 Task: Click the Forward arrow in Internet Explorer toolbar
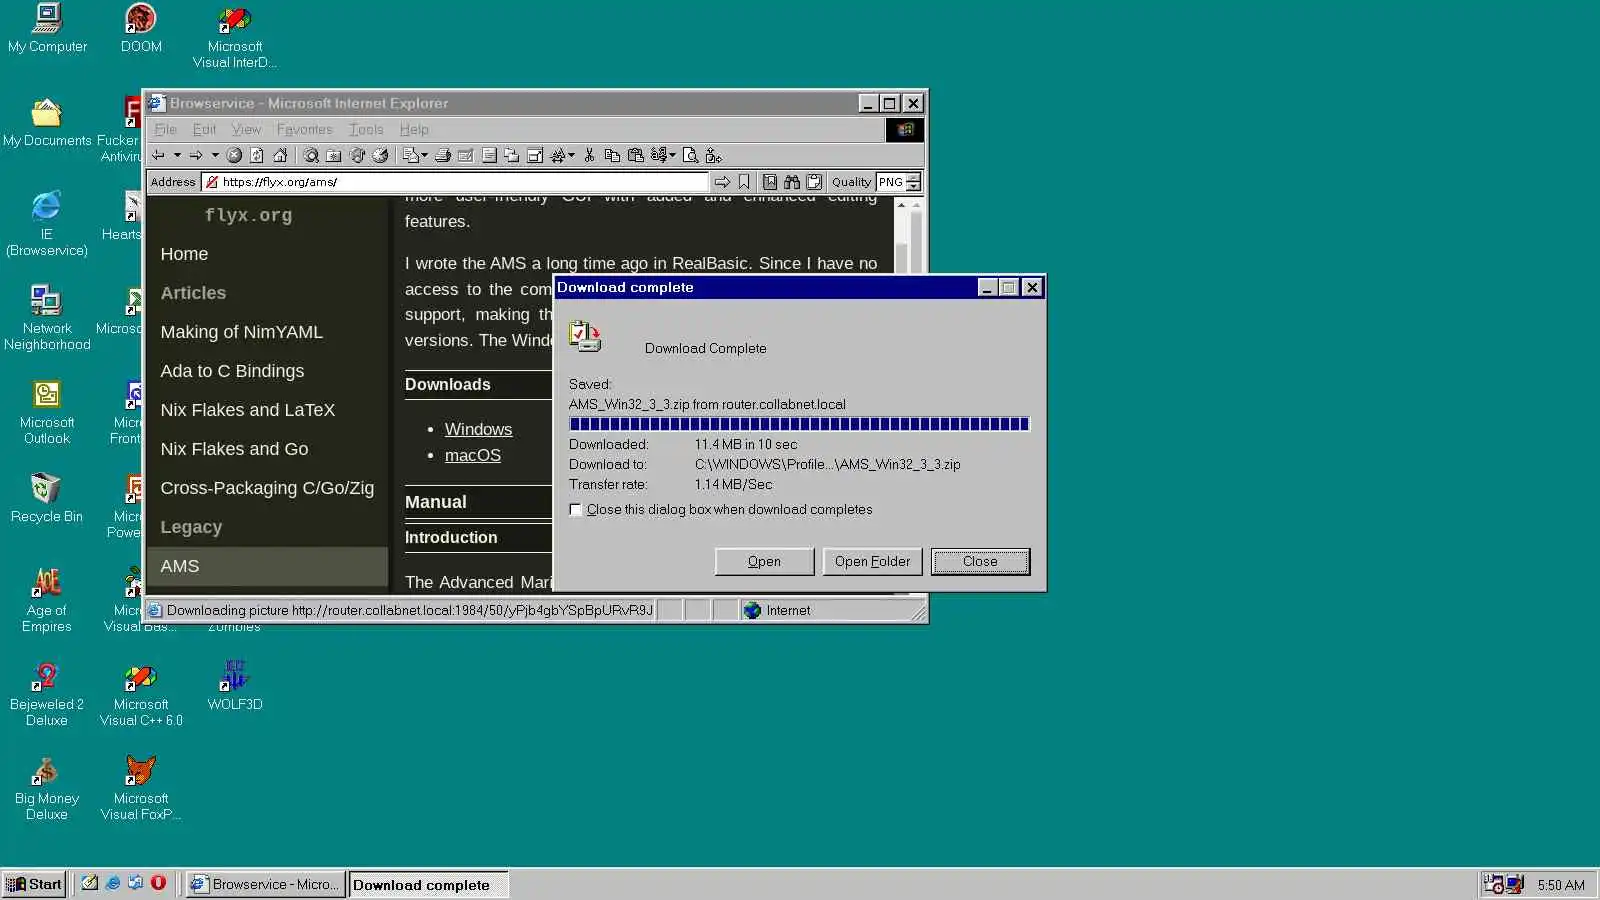[x=196, y=155]
